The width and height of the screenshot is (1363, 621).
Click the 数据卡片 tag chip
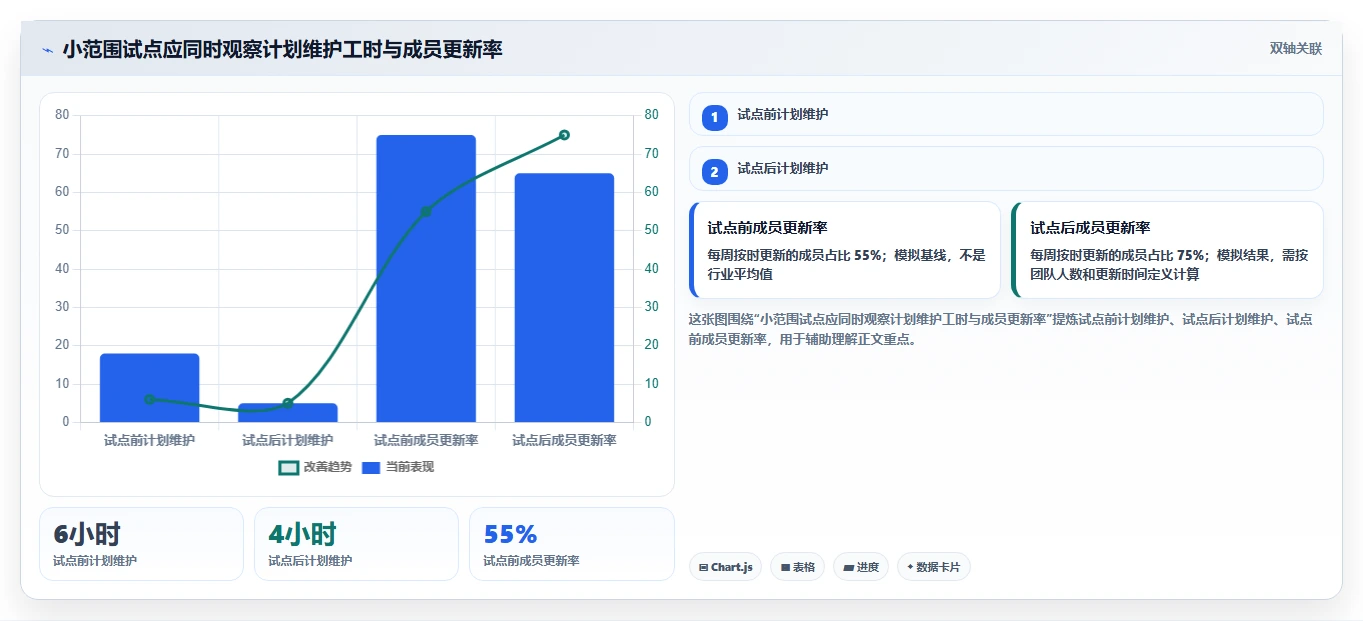(x=934, y=567)
